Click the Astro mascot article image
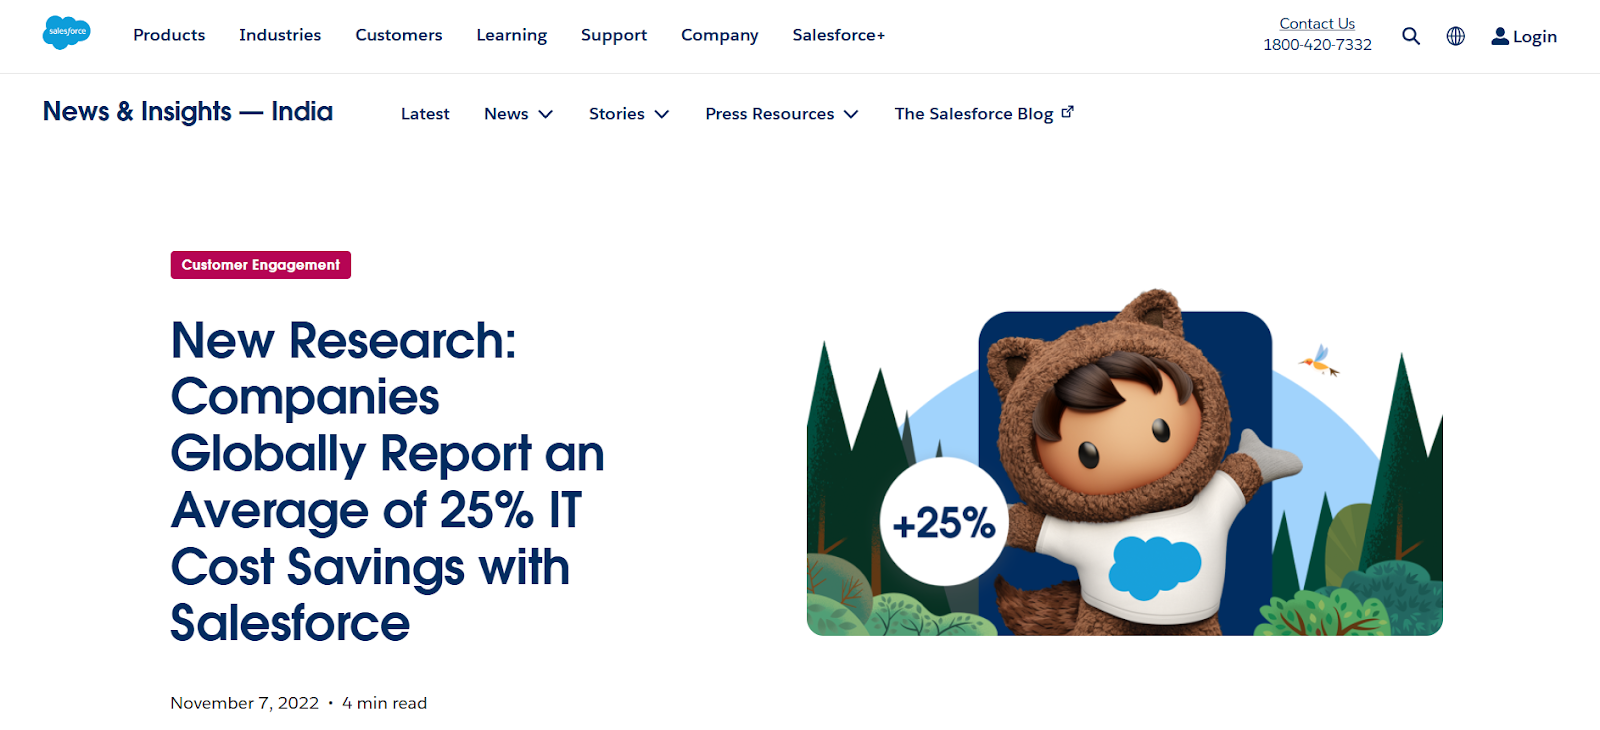The height and width of the screenshot is (730, 1600). (1125, 463)
